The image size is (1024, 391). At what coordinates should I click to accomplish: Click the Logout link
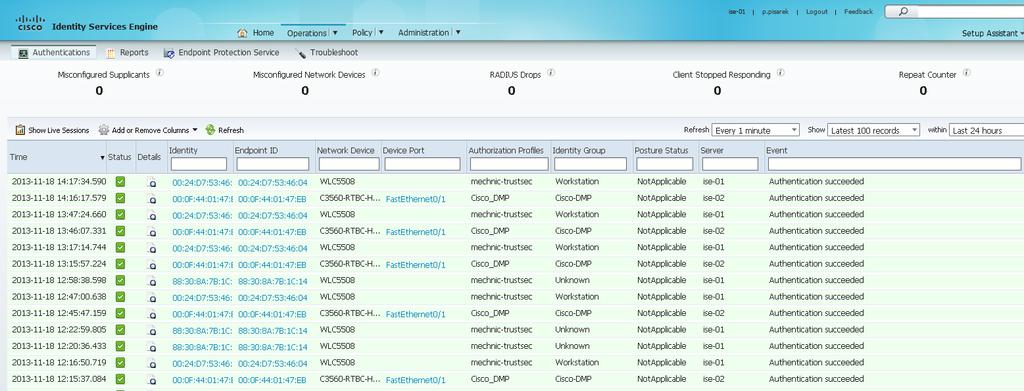coord(816,12)
